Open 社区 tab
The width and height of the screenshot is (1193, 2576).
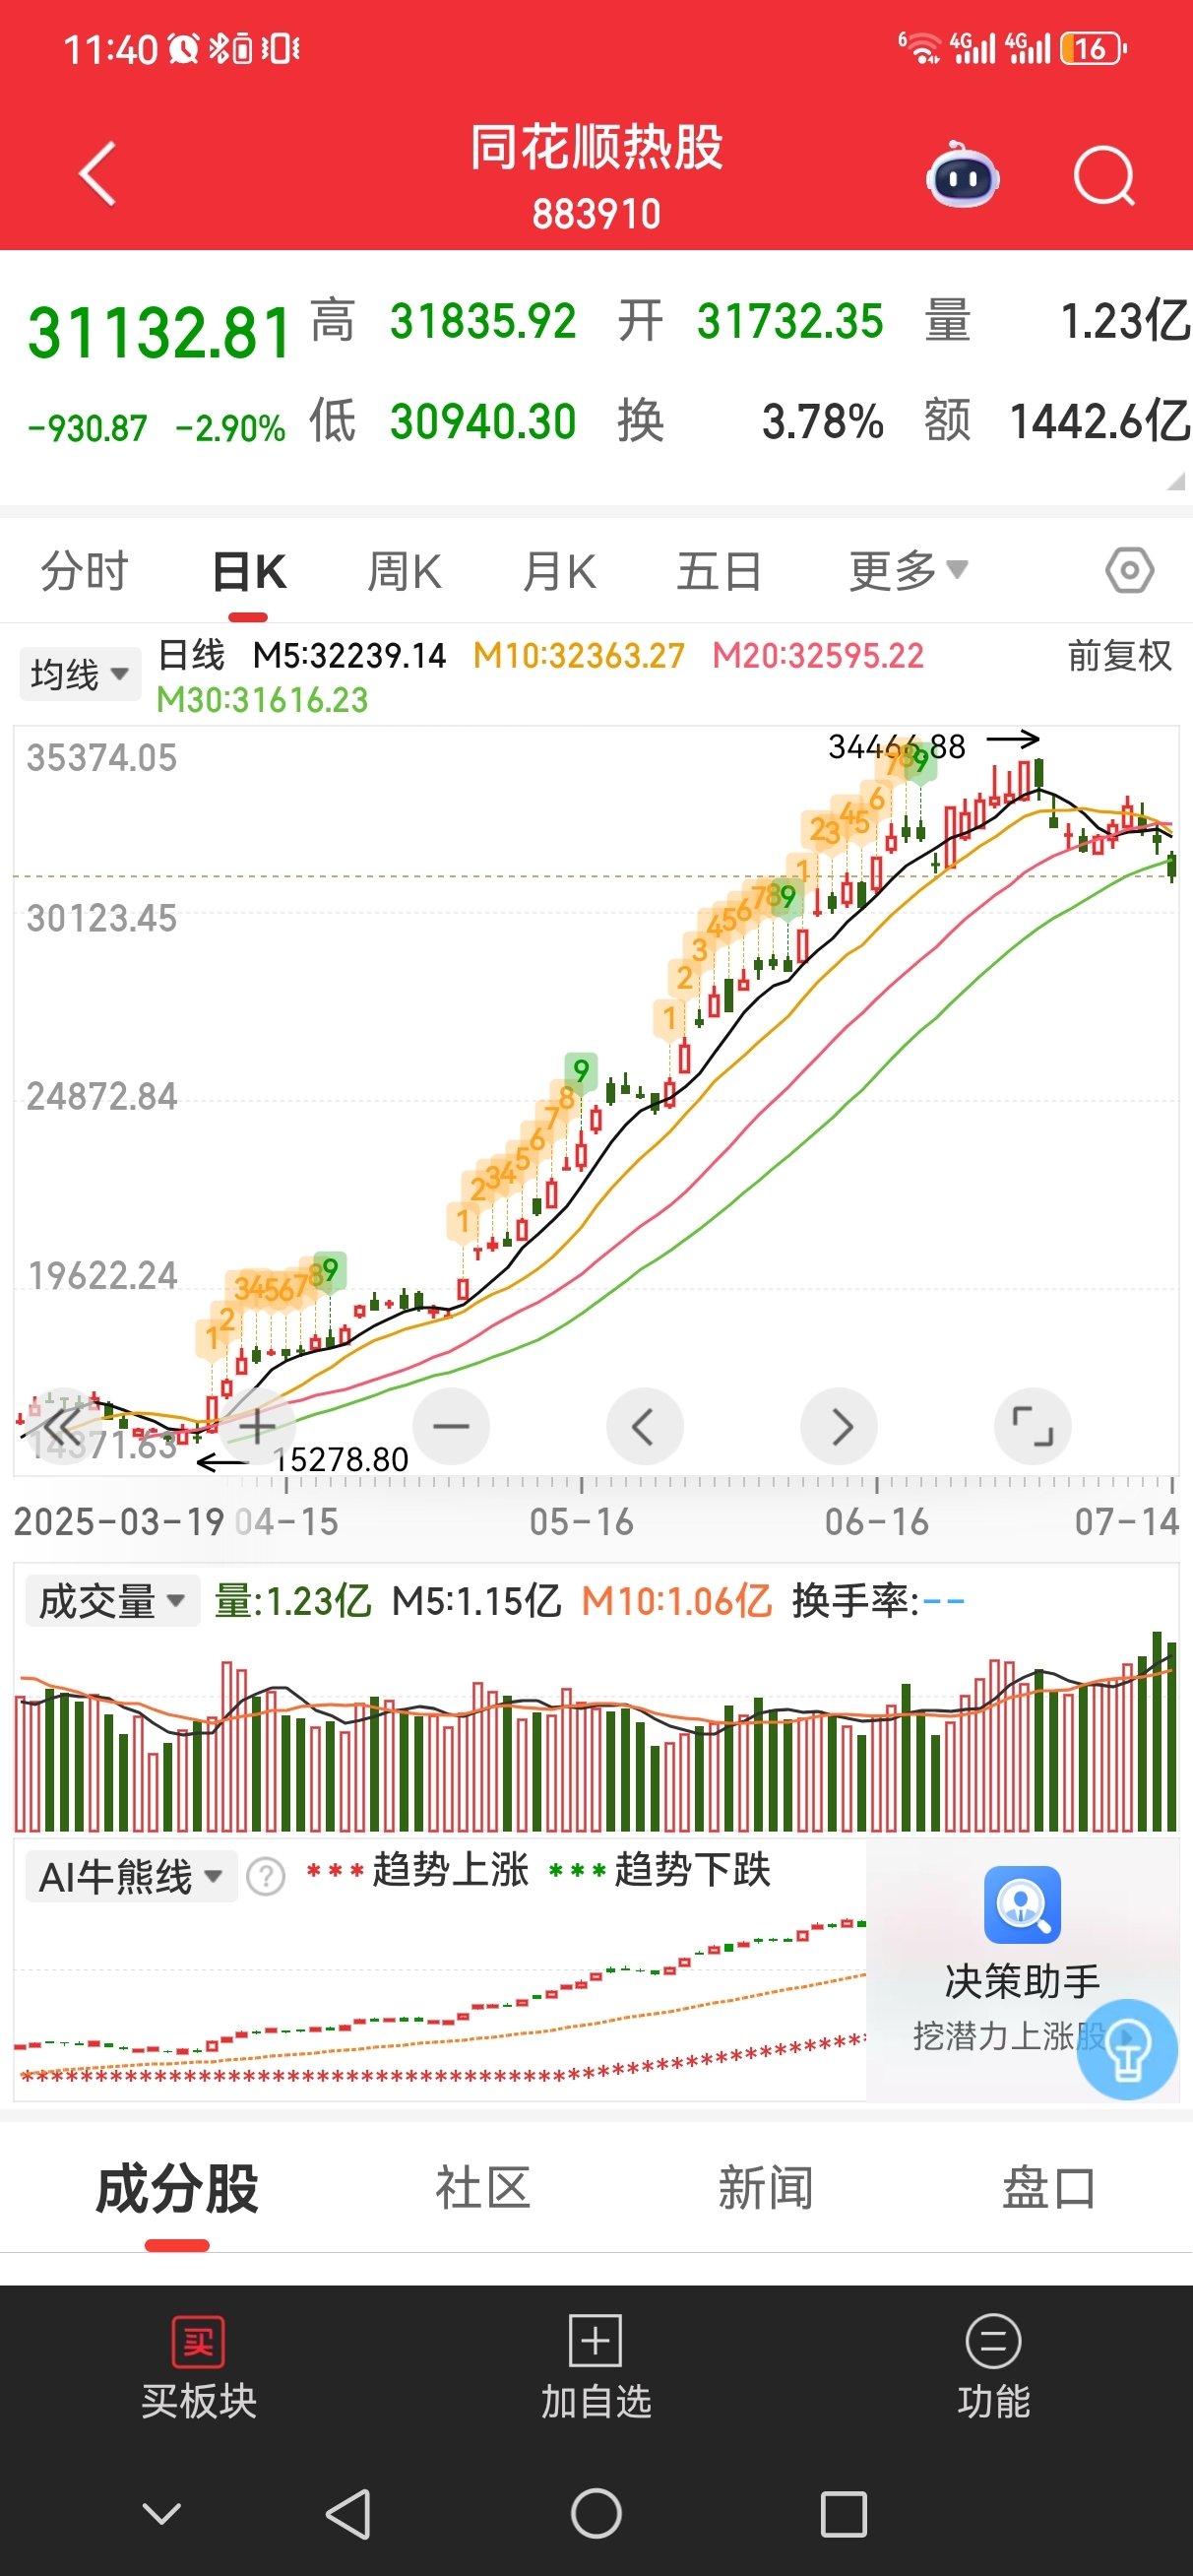[x=482, y=2188]
